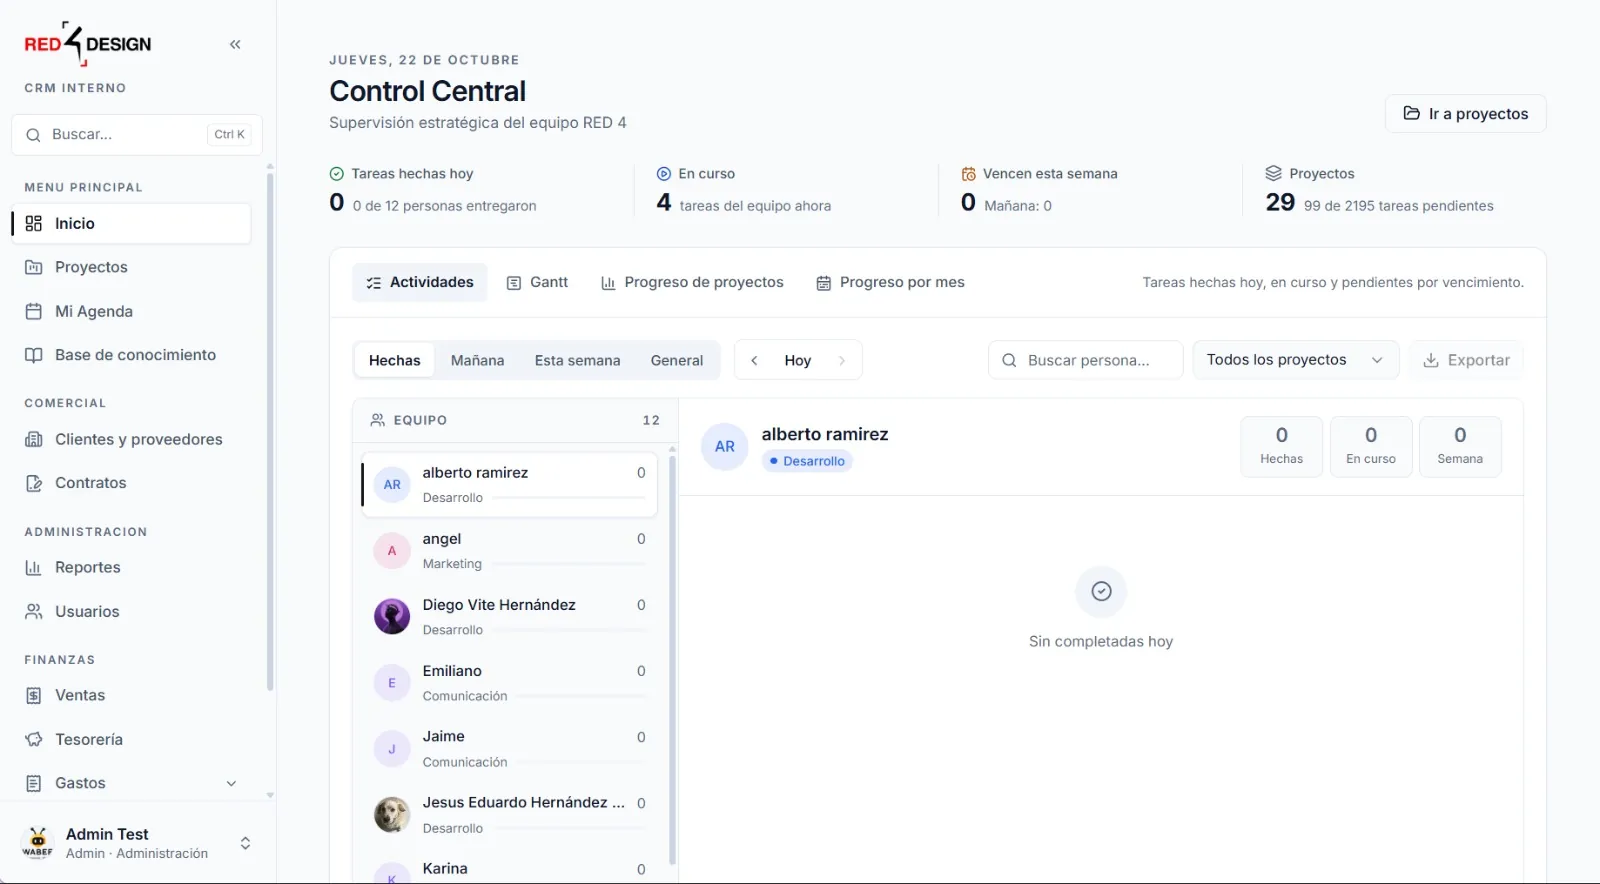This screenshot has width=1600, height=884.
Task: Select Jaime from the team list
Action: (510, 749)
